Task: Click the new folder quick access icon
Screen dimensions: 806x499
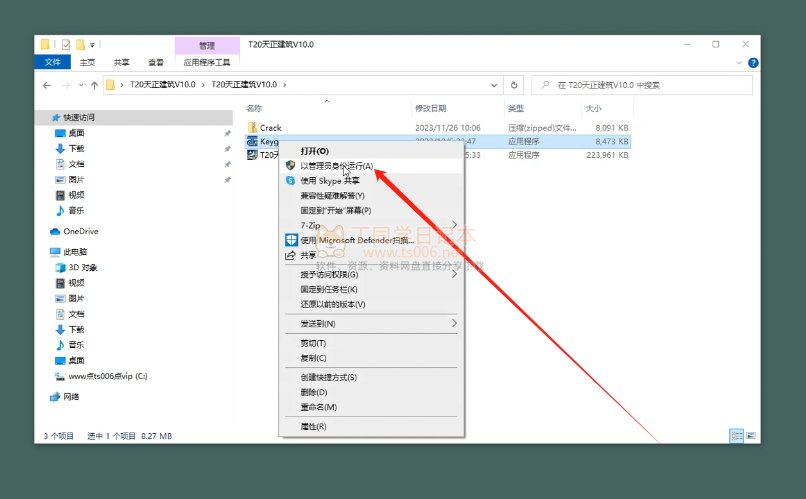Action: tap(80, 45)
